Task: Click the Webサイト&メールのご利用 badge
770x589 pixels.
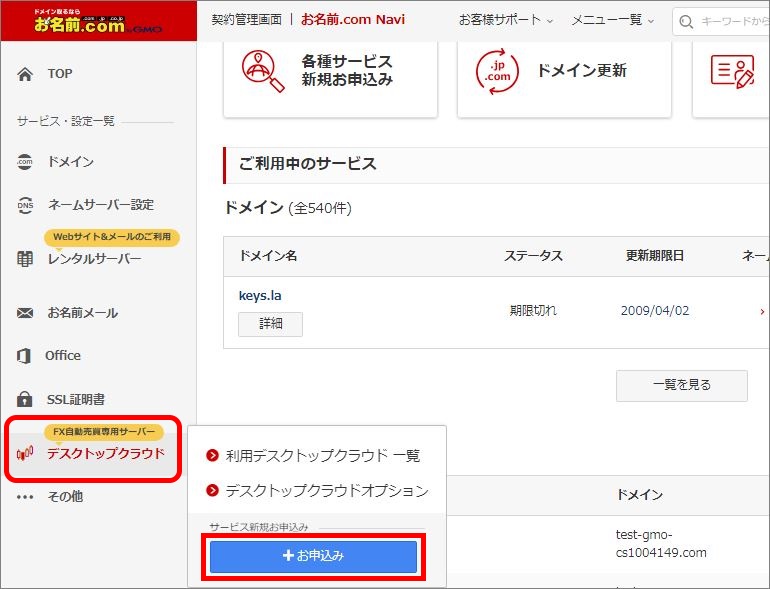Action: click(112, 237)
